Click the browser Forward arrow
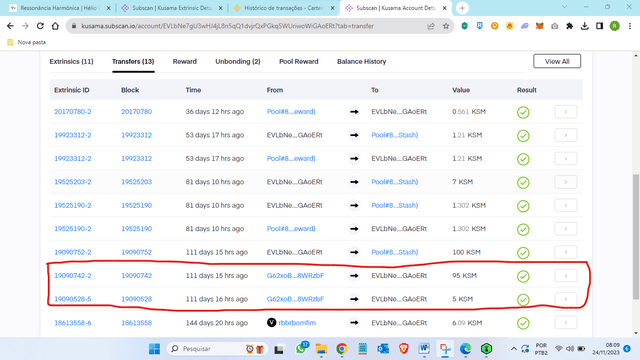 (x=25, y=26)
